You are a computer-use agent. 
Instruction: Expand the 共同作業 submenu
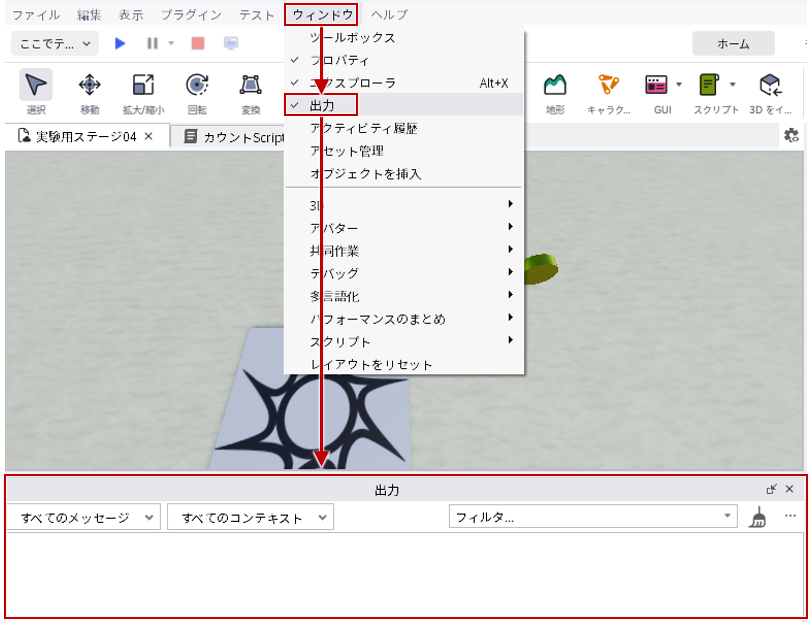coord(404,251)
